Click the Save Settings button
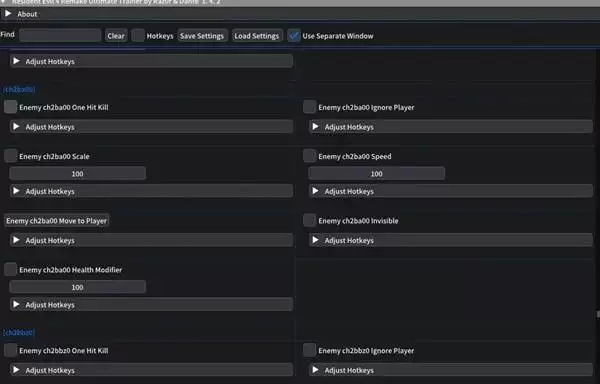The image size is (600, 384). point(202,36)
